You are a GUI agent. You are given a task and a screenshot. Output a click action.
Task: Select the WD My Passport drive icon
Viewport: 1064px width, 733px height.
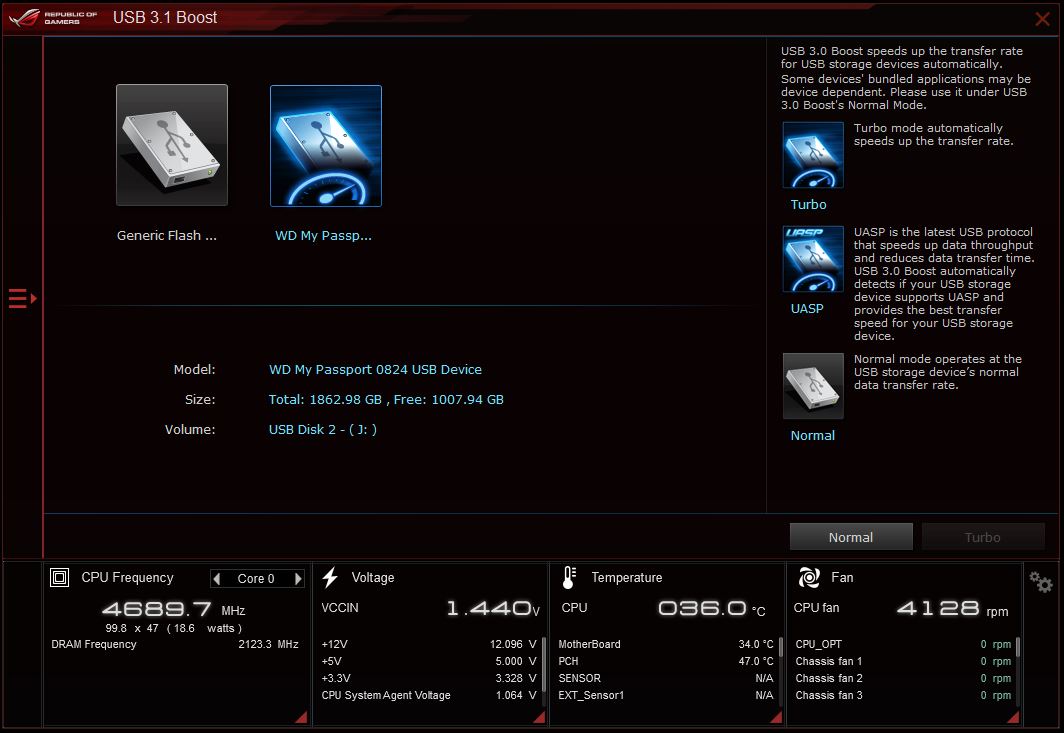[x=325, y=144]
